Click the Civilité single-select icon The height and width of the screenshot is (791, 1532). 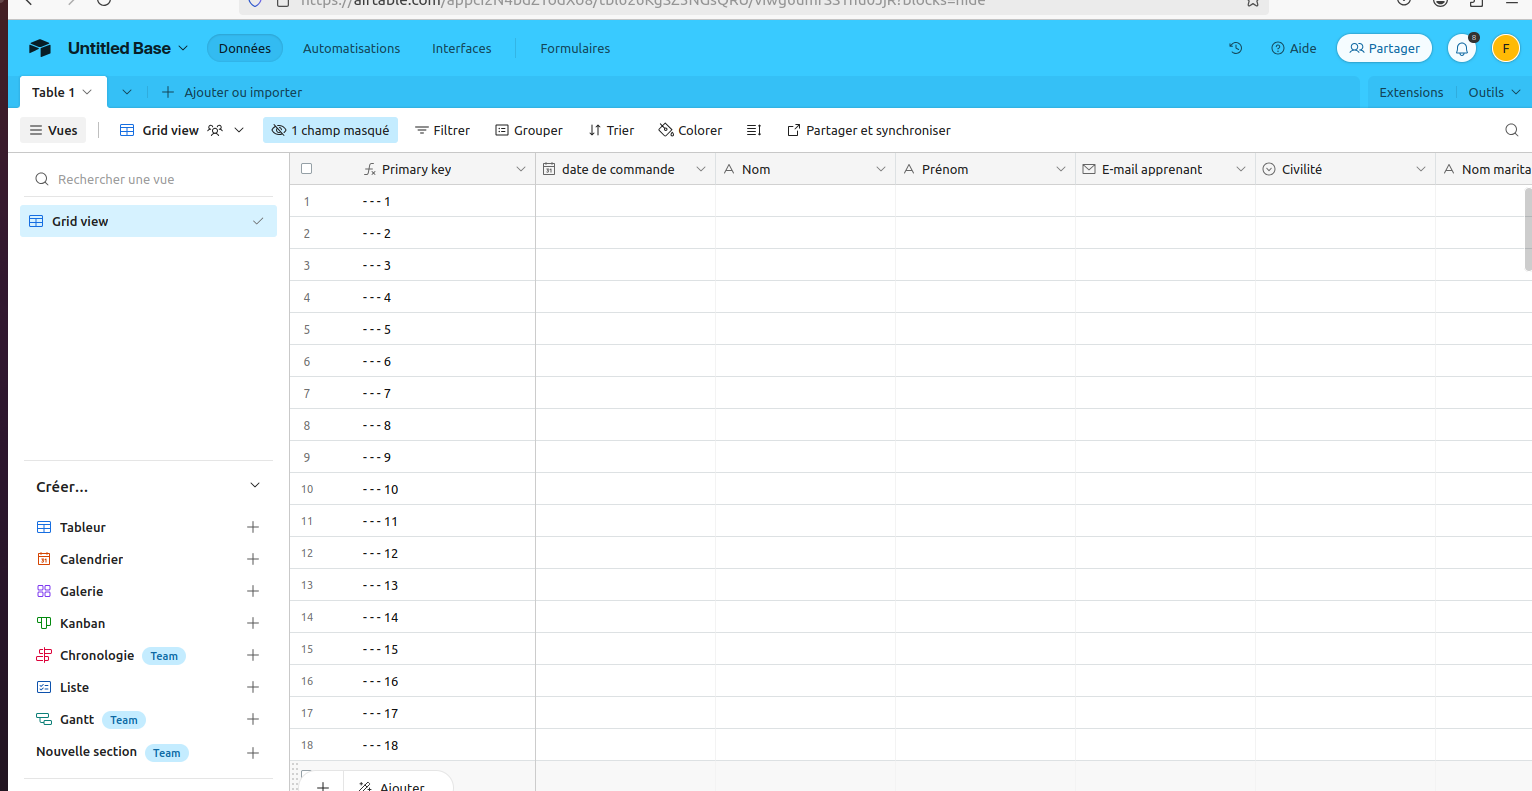[1269, 169]
